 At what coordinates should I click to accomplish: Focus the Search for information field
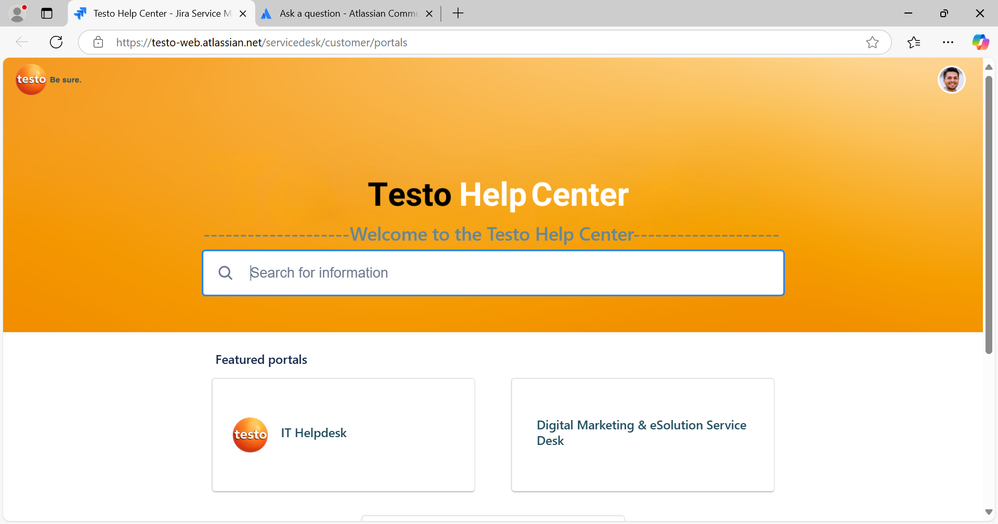point(493,273)
